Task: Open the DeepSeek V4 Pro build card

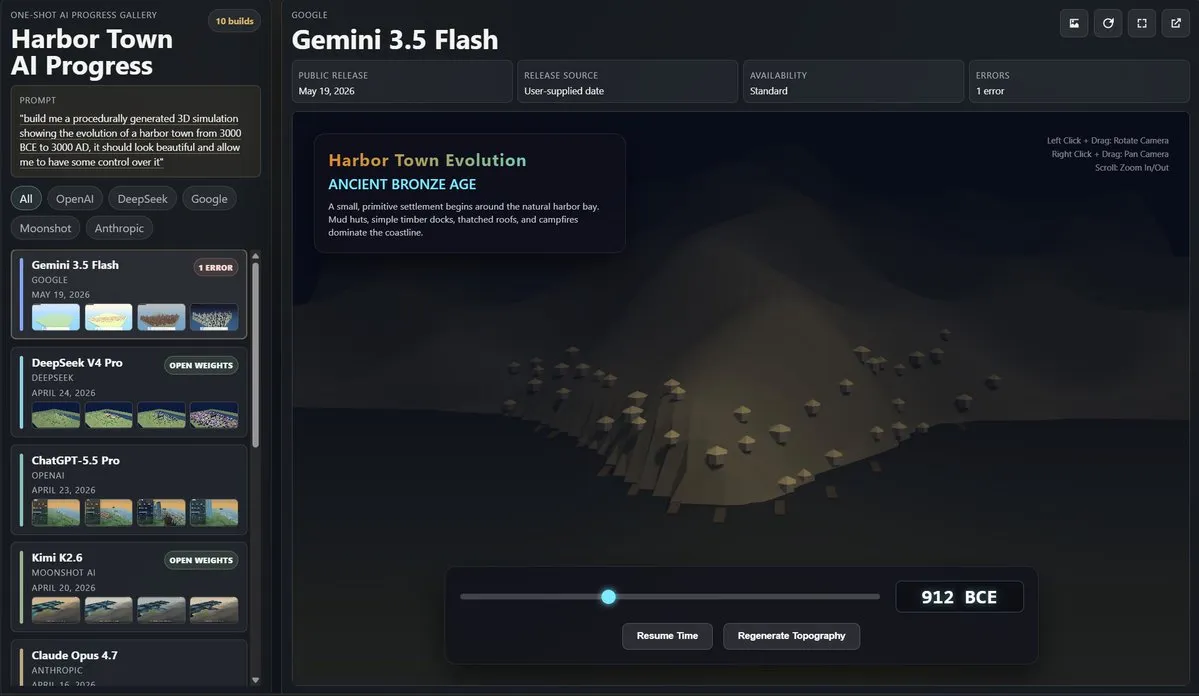Action: point(129,392)
